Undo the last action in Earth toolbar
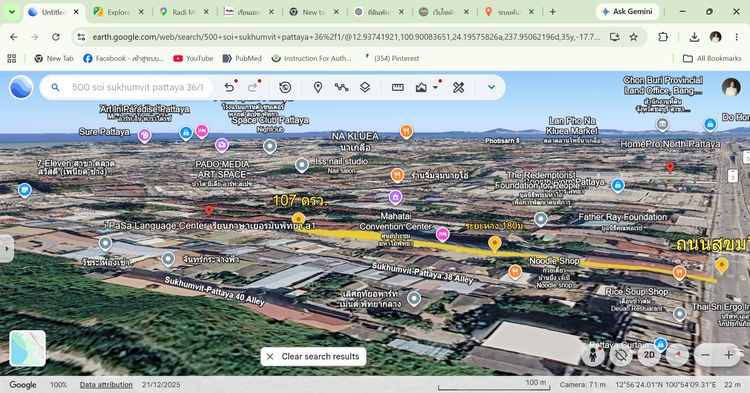 coord(230,87)
